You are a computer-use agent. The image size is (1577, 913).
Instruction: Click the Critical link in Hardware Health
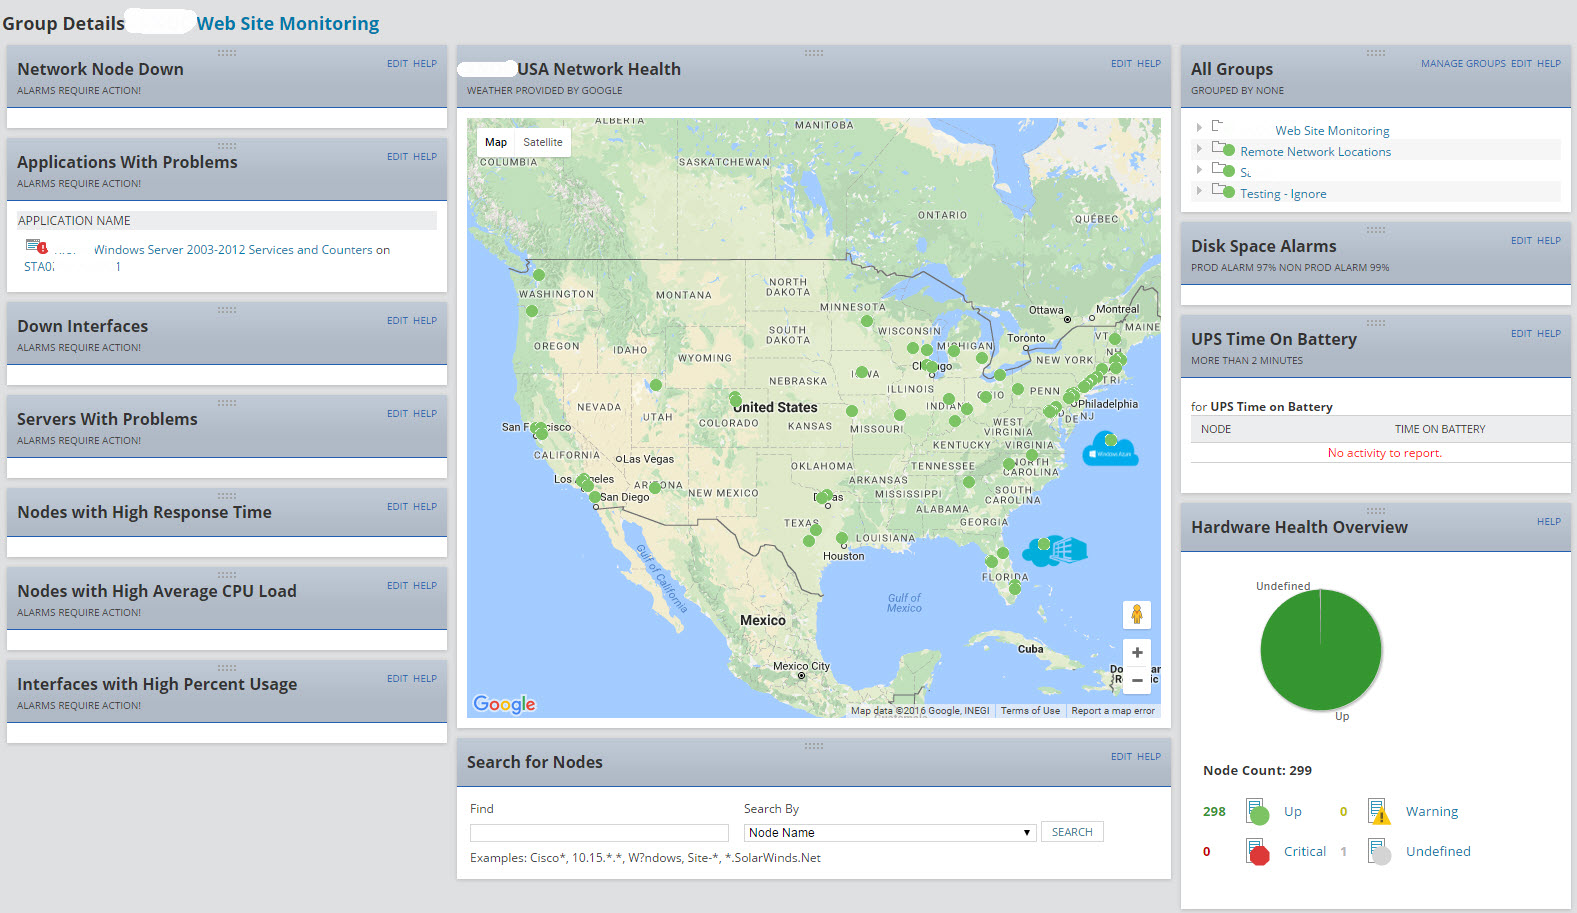(x=1305, y=851)
